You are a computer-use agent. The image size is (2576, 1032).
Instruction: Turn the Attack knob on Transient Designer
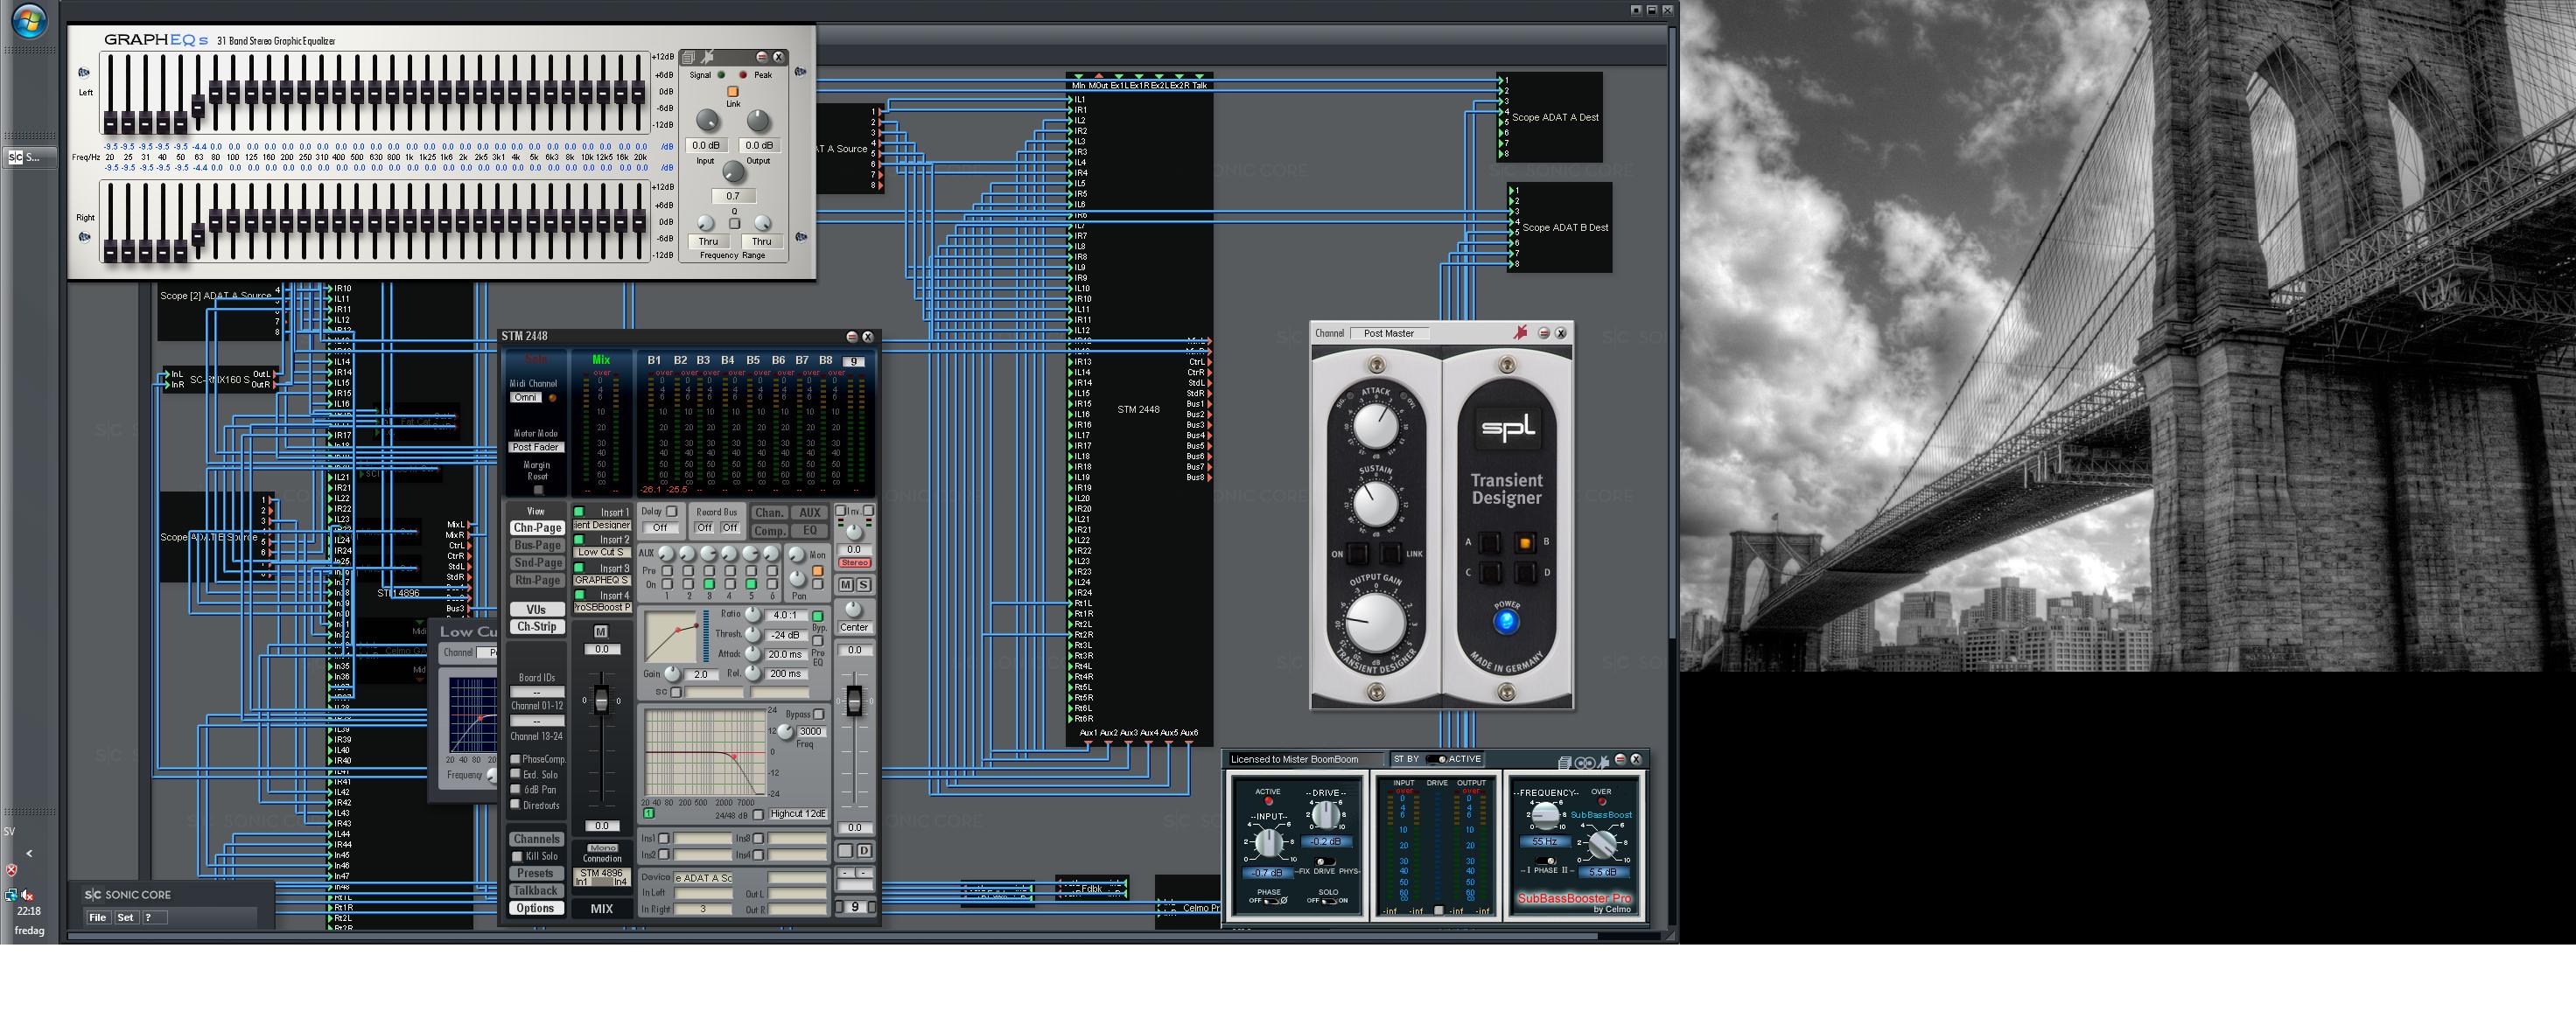1376,426
